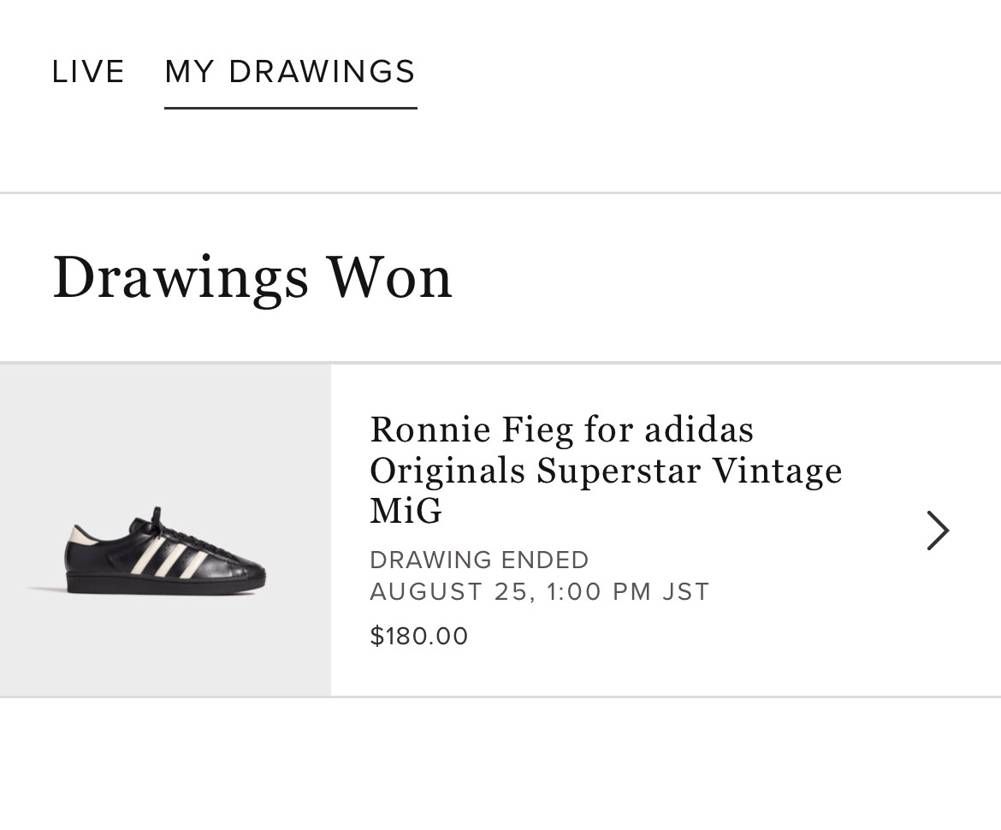
Task: Click the DRAWING ENDED status label
Action: [479, 560]
